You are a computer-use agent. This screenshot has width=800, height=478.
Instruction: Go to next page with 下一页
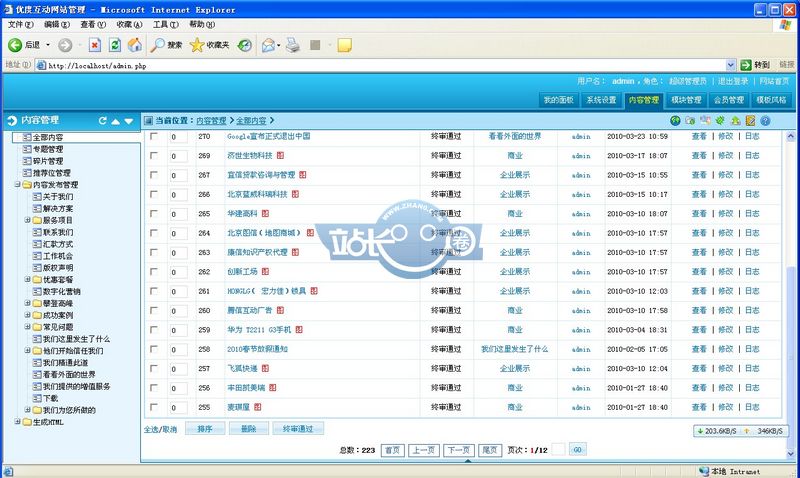click(459, 450)
